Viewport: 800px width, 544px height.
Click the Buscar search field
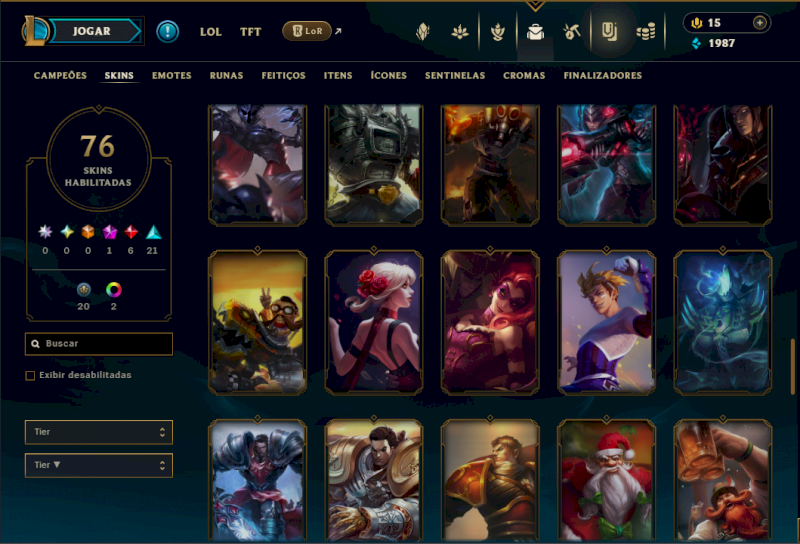coord(99,344)
